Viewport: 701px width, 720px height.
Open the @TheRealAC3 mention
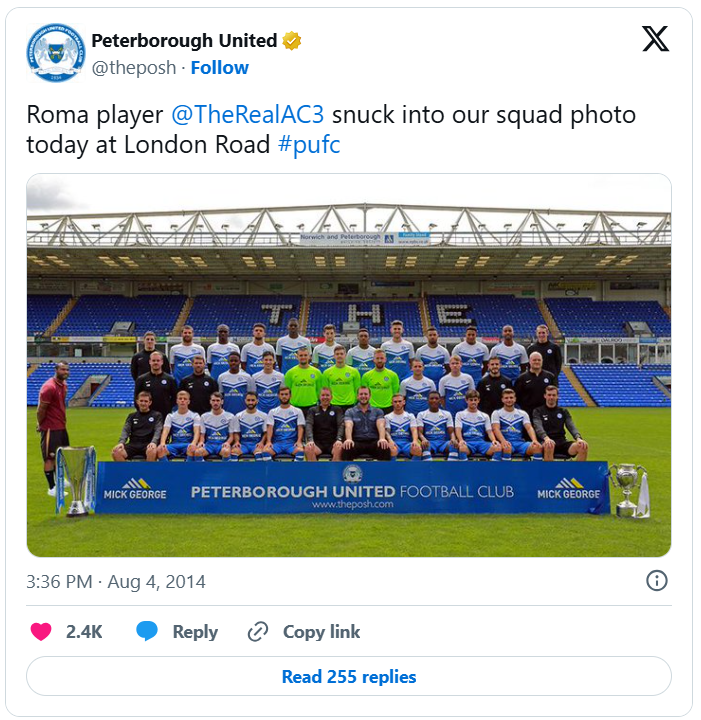[x=248, y=115]
